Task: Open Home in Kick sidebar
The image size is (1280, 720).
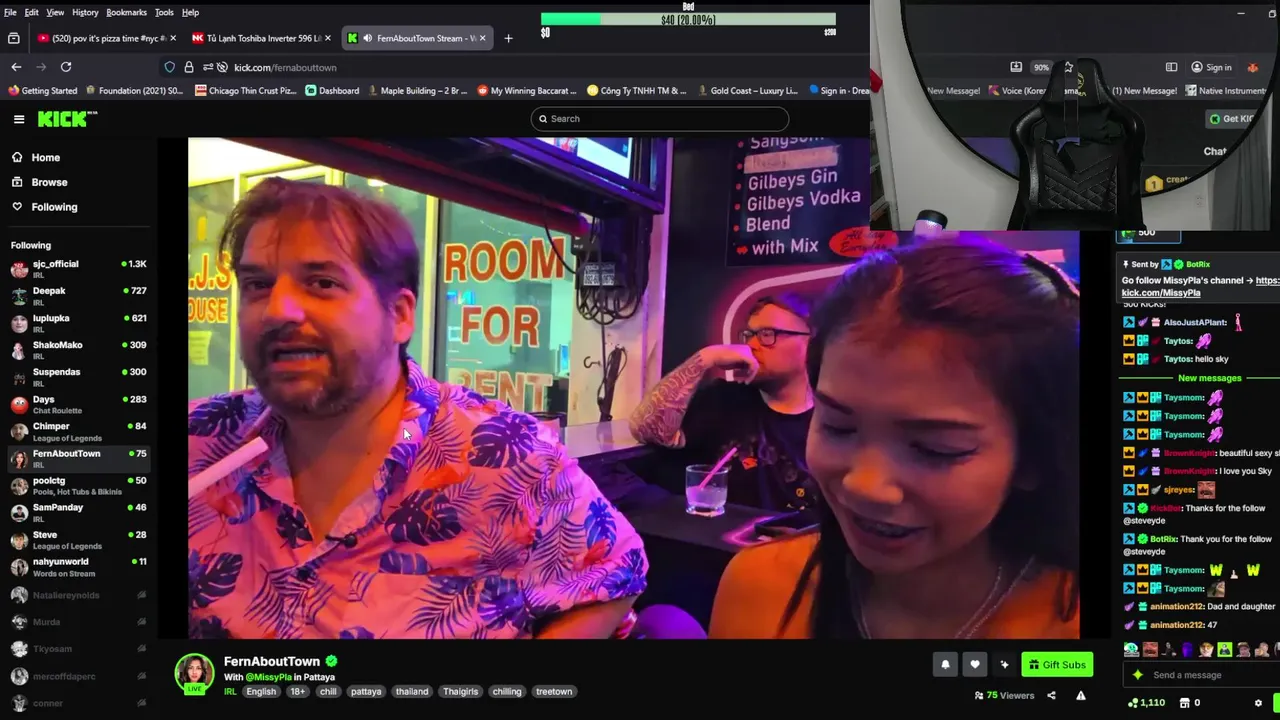Action: [x=45, y=157]
